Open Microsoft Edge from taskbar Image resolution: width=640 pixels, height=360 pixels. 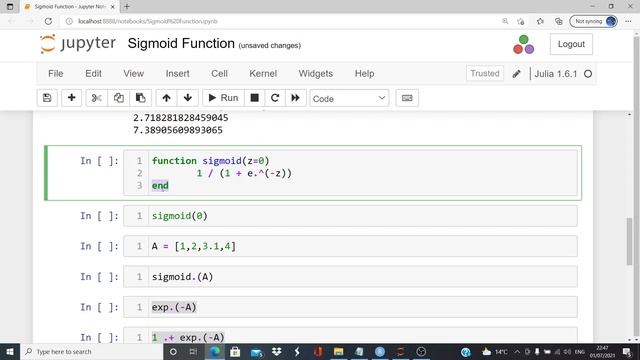coord(215,351)
